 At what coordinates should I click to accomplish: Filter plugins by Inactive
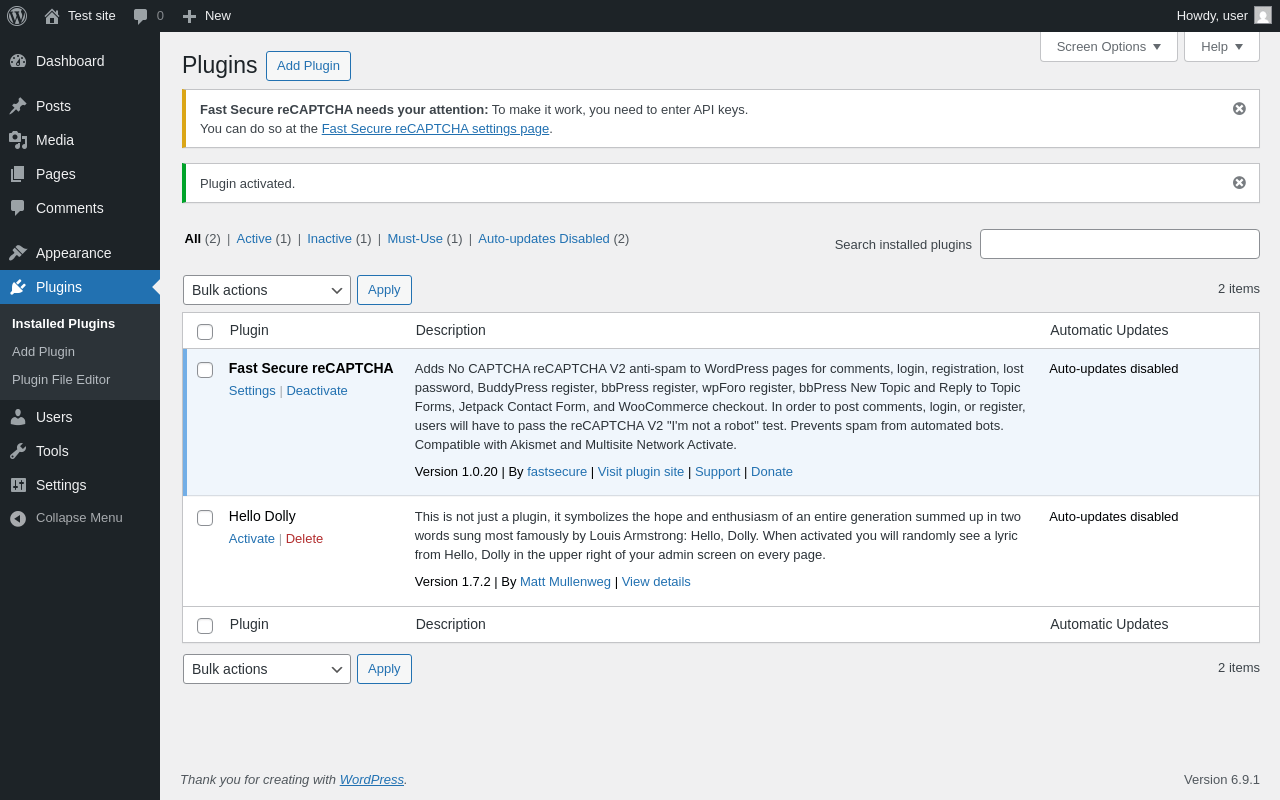329,238
